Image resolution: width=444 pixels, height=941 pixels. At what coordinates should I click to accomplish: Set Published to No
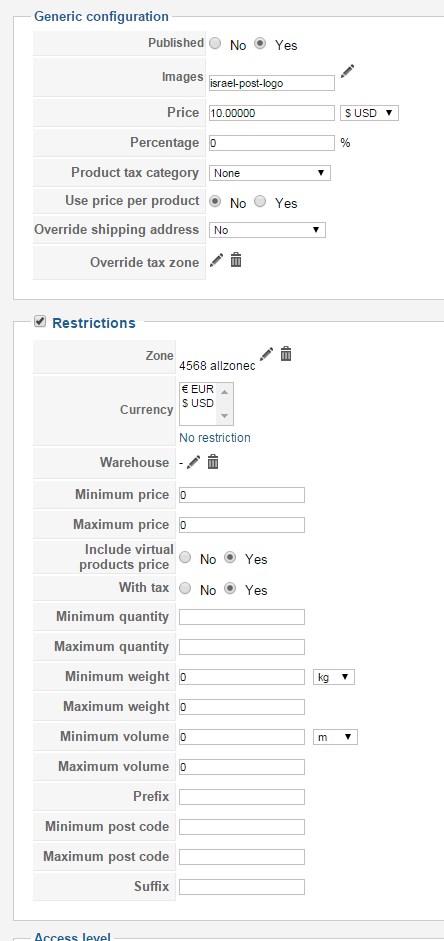[215, 44]
